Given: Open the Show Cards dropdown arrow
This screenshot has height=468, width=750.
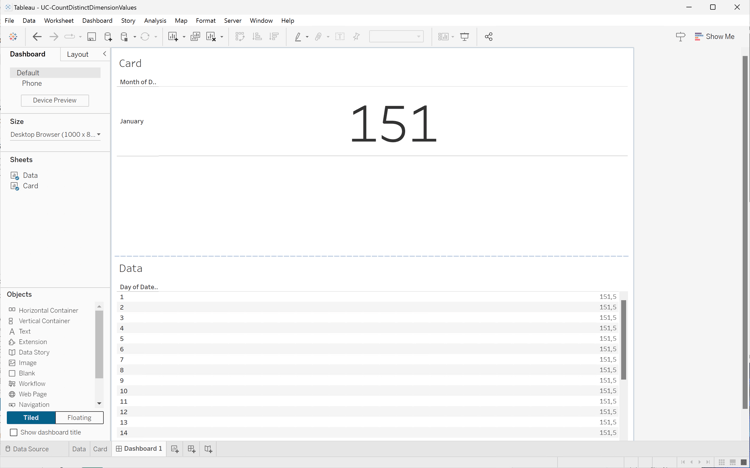Looking at the screenshot, I should pos(452,37).
